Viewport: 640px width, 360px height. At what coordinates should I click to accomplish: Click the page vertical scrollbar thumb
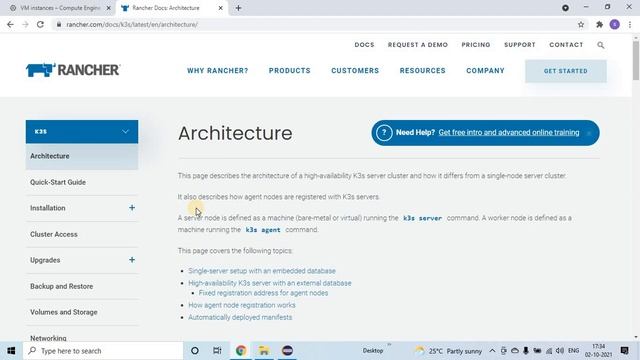point(636,60)
